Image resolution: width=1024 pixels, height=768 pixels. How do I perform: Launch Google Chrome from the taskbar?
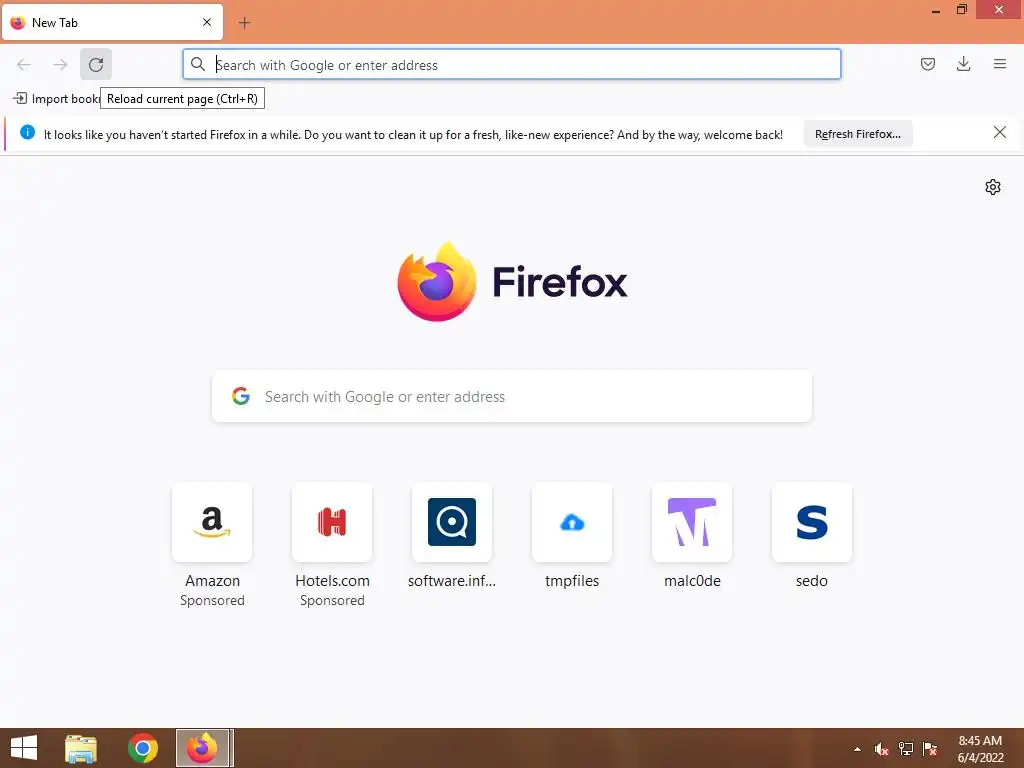click(x=142, y=748)
